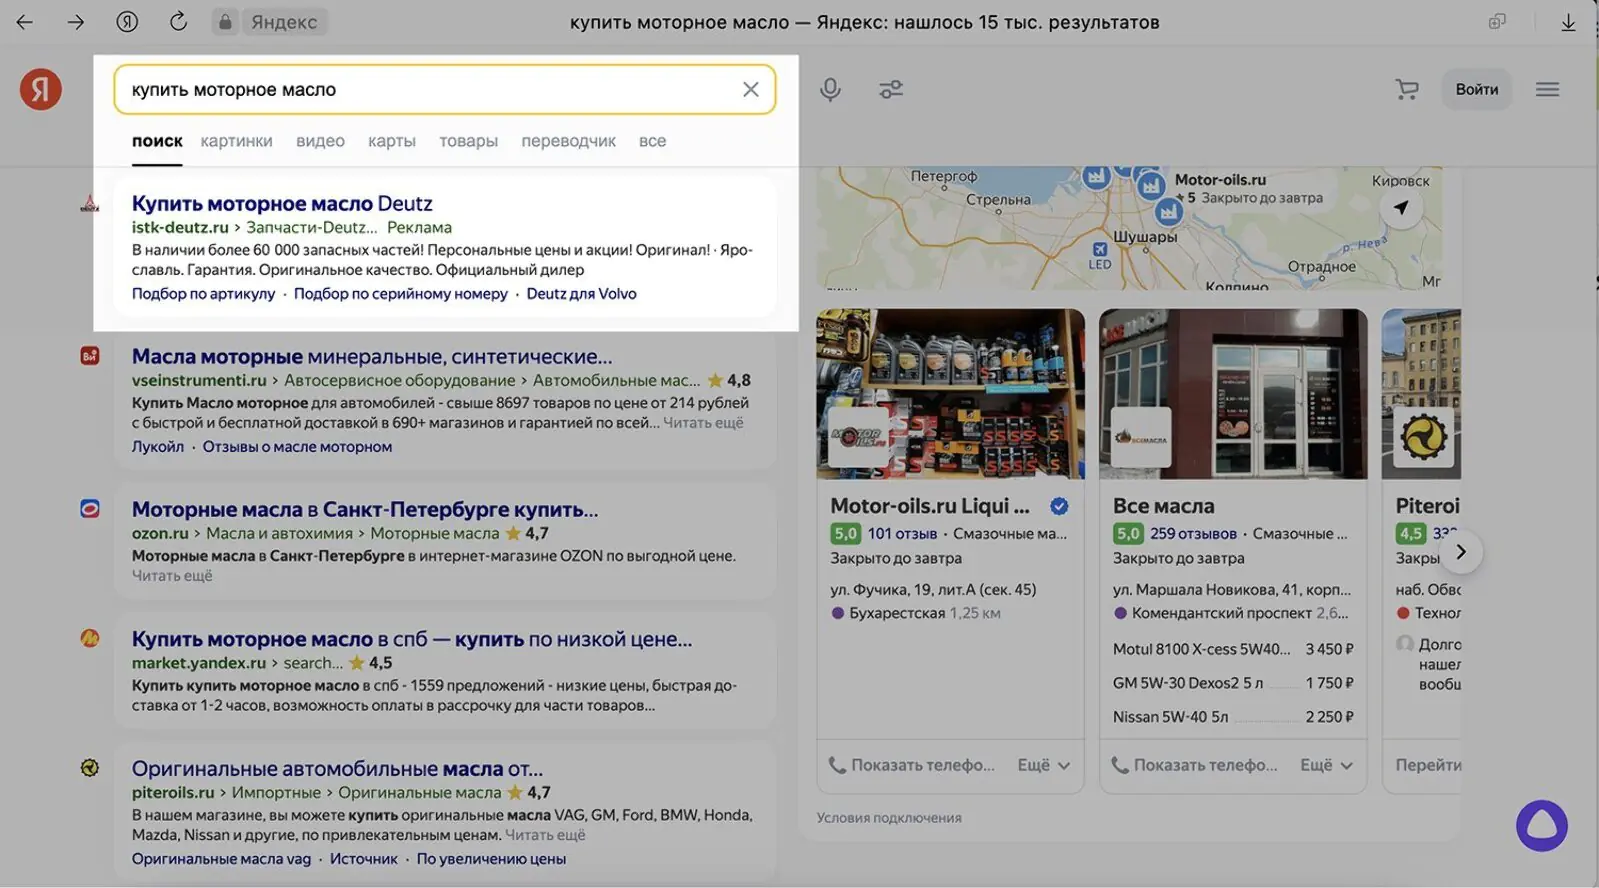The width and height of the screenshot is (1599, 888).
Task: Click the lock icon beside Яндекс
Action: (226, 22)
